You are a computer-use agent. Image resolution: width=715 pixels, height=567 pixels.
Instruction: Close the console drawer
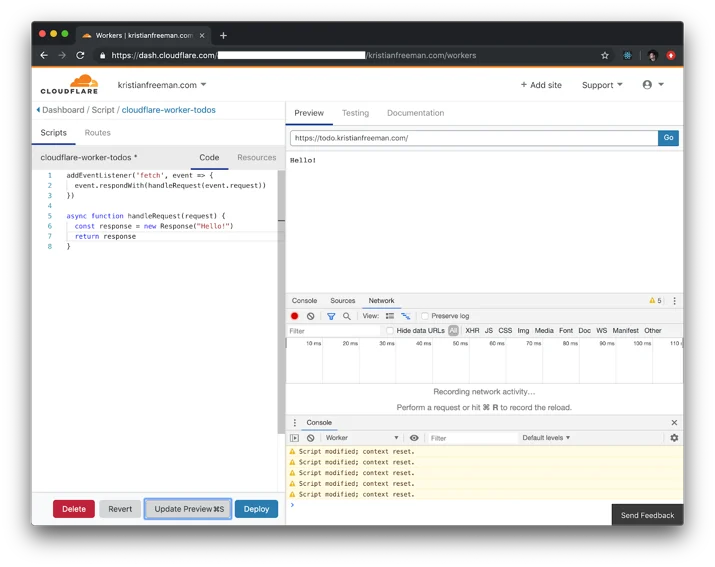pyautogui.click(x=674, y=422)
